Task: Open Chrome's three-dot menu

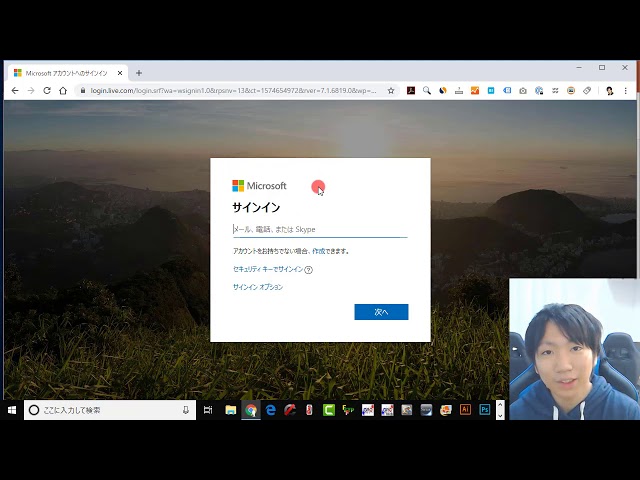Action: point(625,91)
